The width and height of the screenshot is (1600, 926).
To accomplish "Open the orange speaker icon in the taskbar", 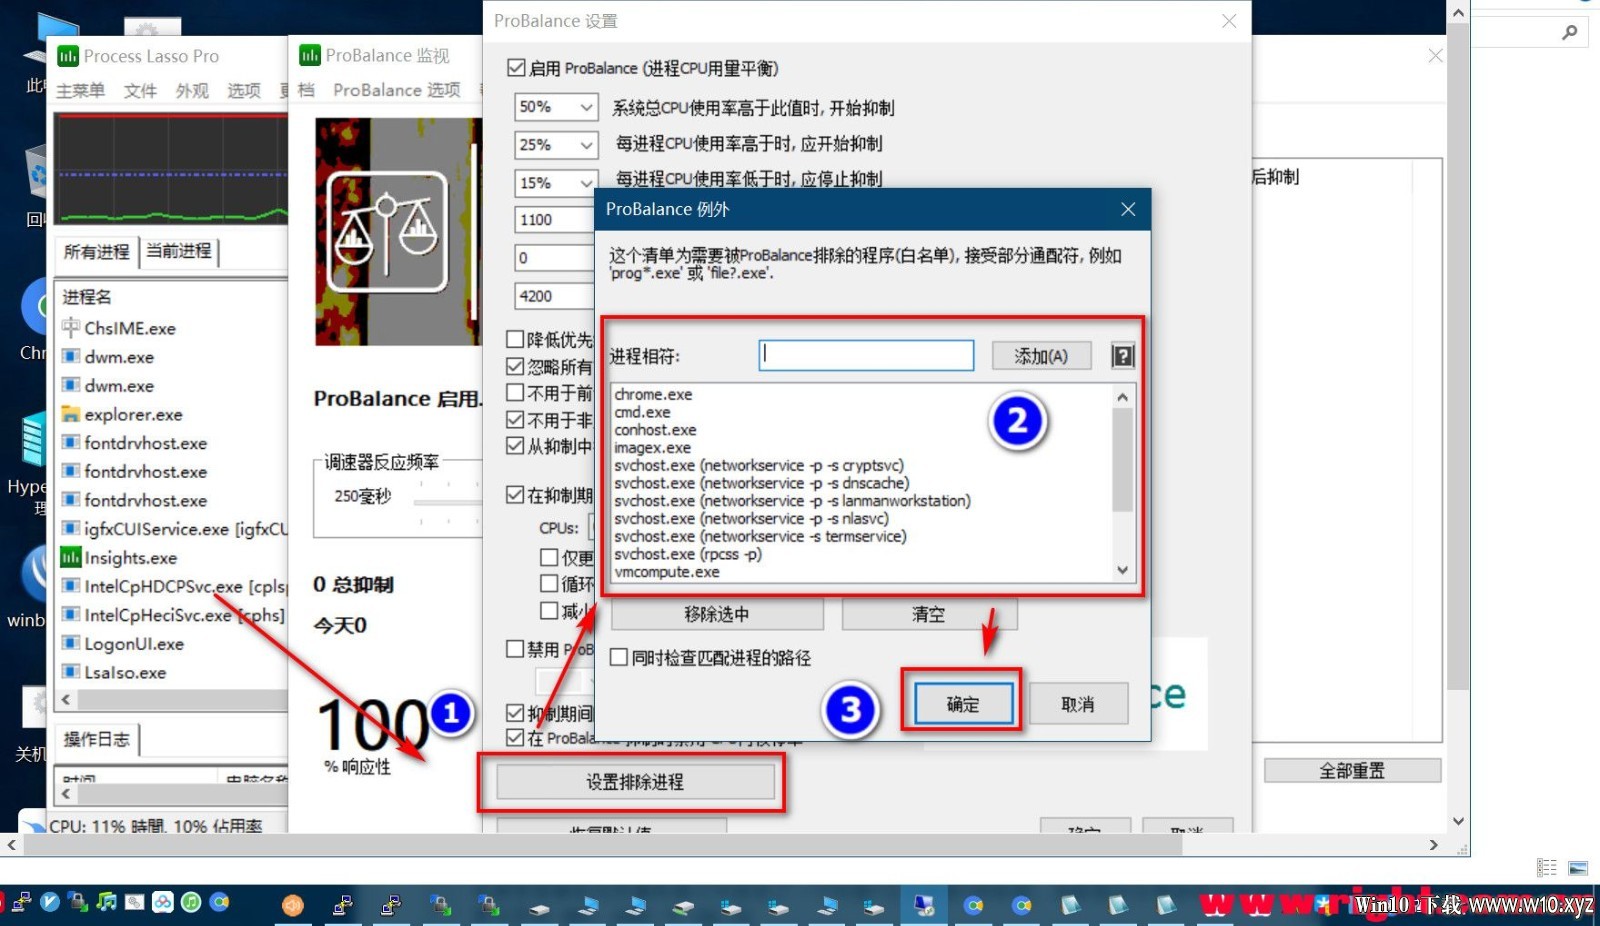I will tap(292, 905).
